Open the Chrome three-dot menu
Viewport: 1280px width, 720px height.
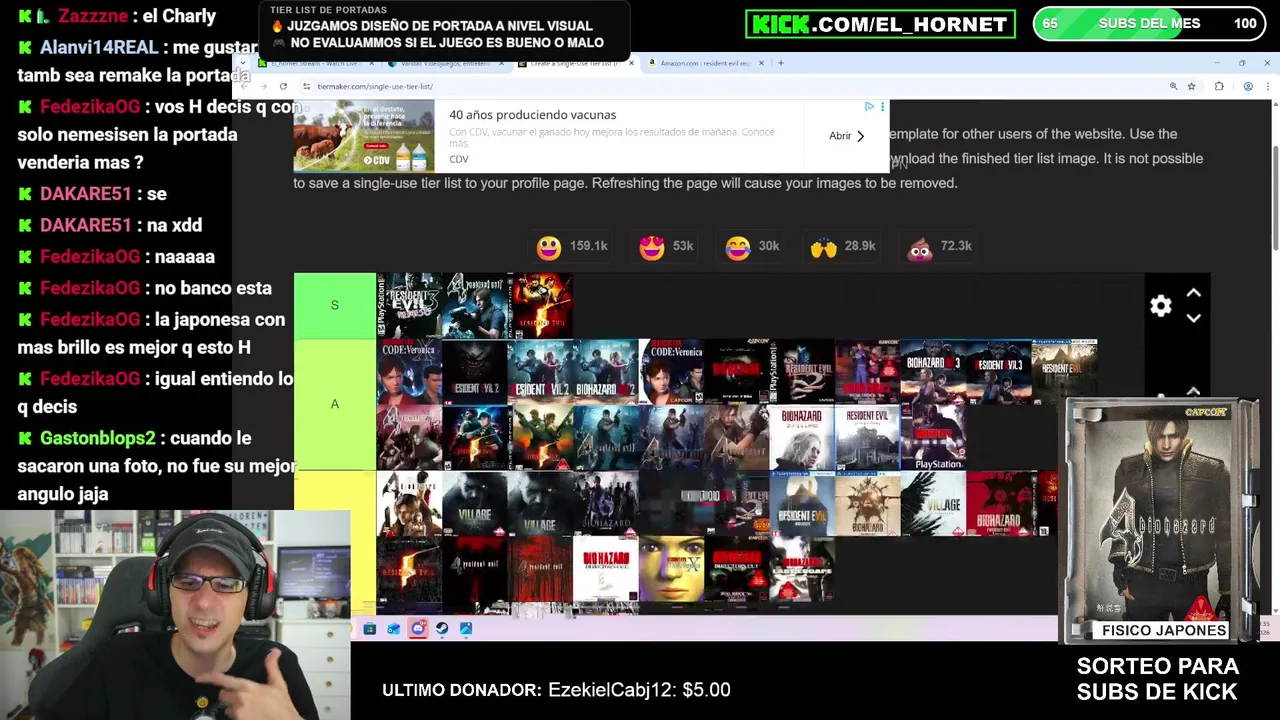pyautogui.click(x=1266, y=86)
